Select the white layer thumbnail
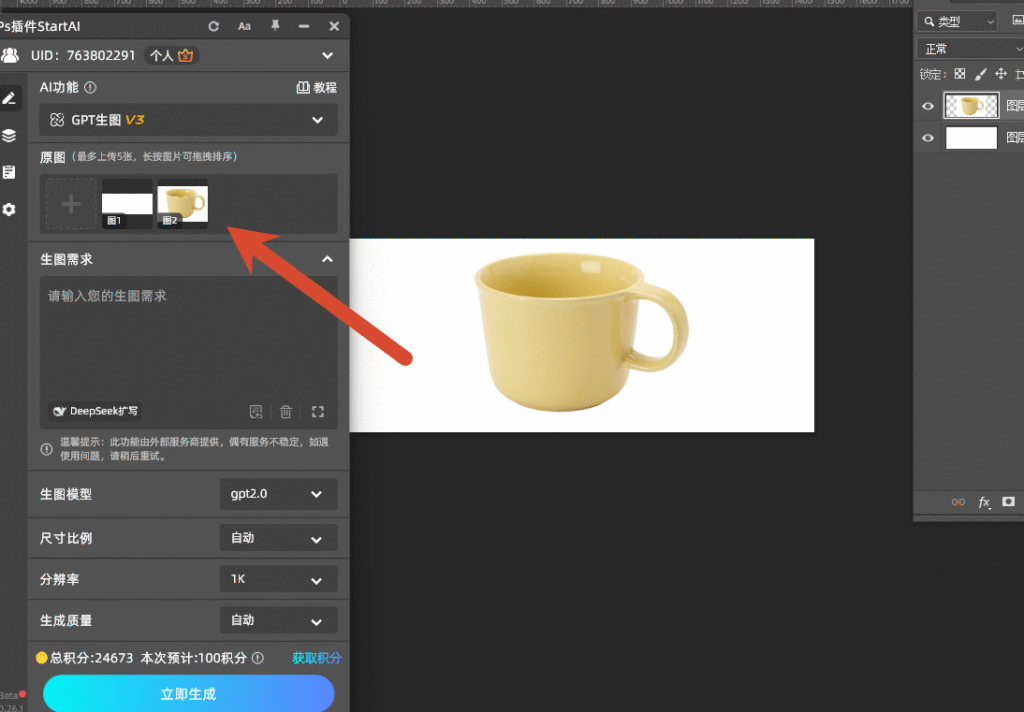The height and width of the screenshot is (712, 1024). click(x=971, y=138)
